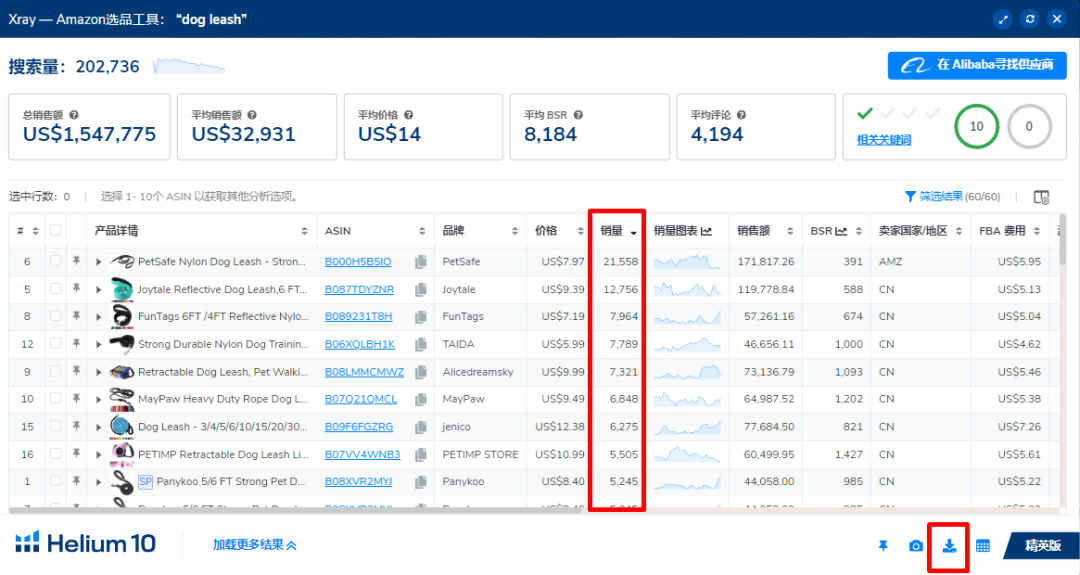Check the MayPaw row checkbox
This screenshot has width=1080, height=575.
55,399
